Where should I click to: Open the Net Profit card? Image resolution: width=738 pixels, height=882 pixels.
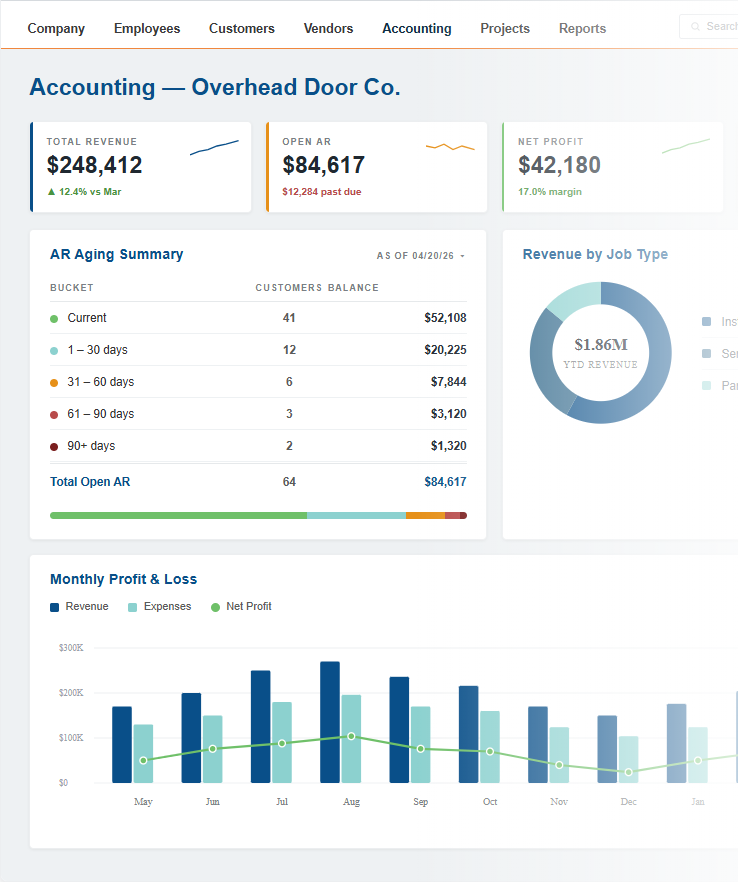point(613,167)
